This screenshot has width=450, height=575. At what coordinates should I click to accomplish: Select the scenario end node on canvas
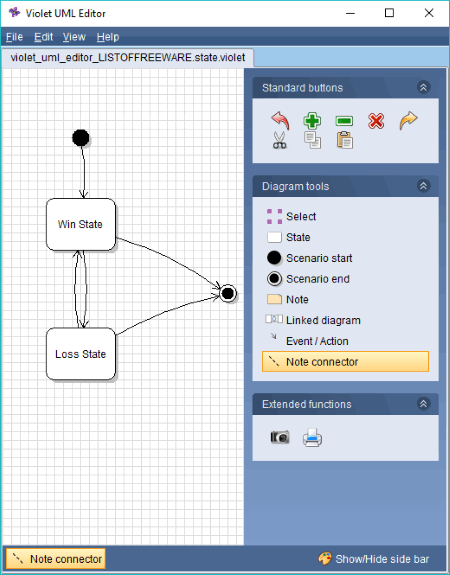tap(228, 293)
